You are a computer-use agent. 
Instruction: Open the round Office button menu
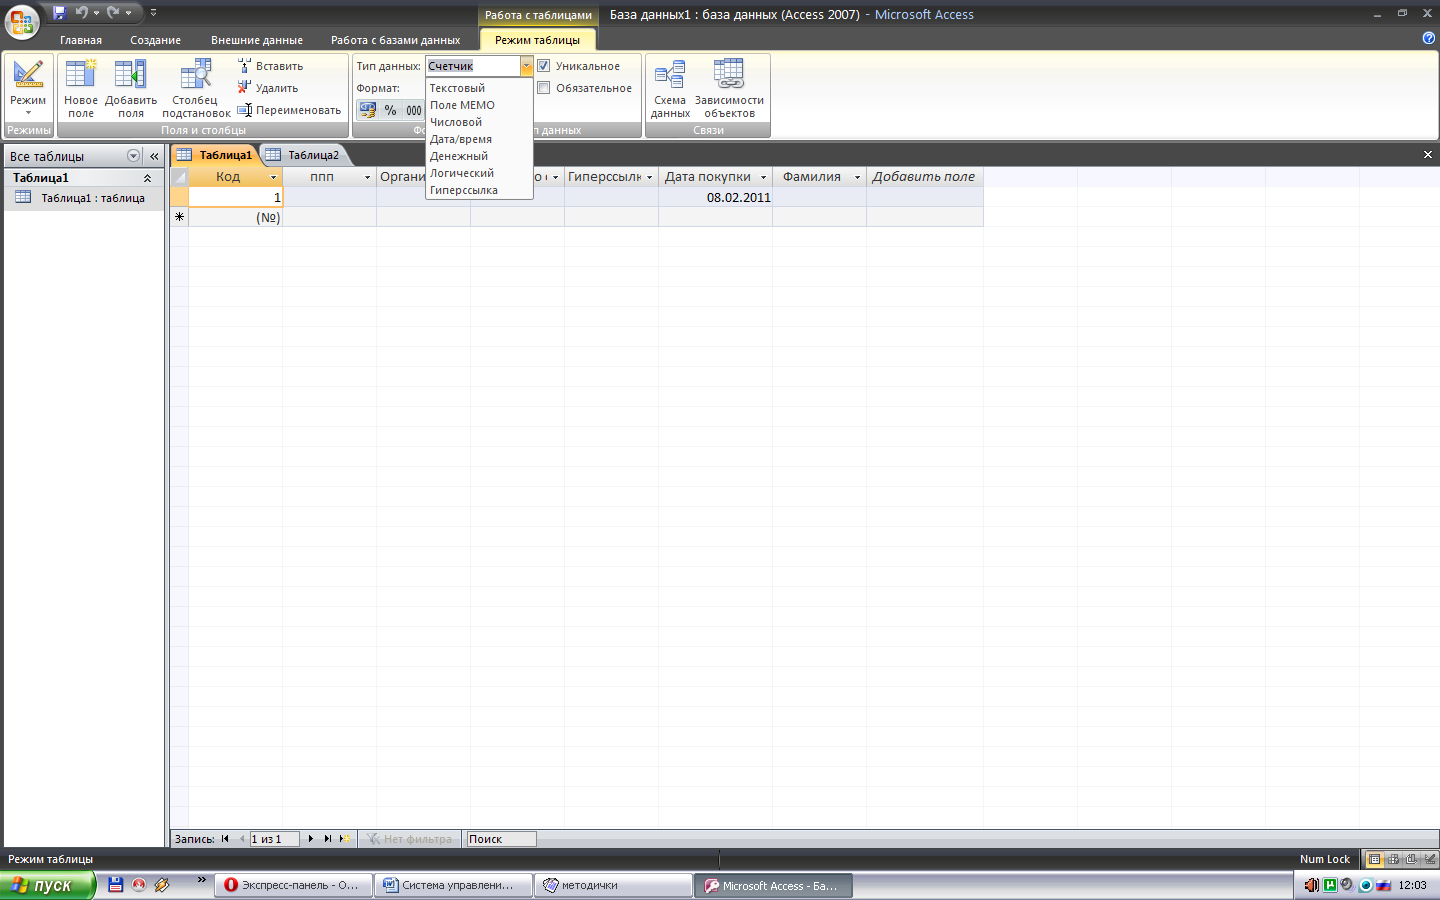click(21, 21)
